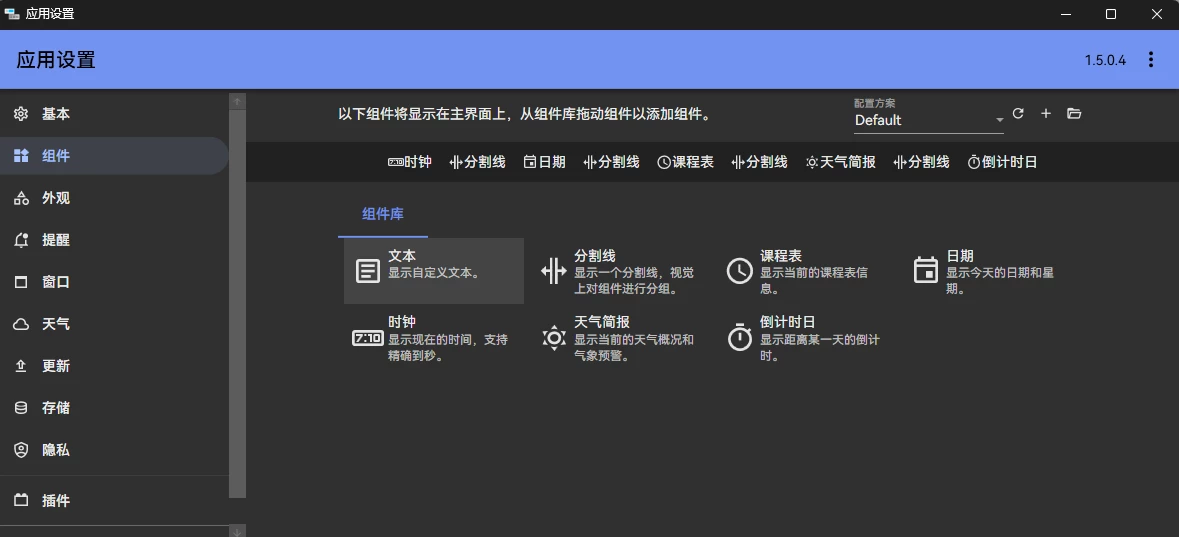Viewport: 1179px width, 537px height.
Task: Click the sidebar scrollbar up arrow
Action: [238, 101]
